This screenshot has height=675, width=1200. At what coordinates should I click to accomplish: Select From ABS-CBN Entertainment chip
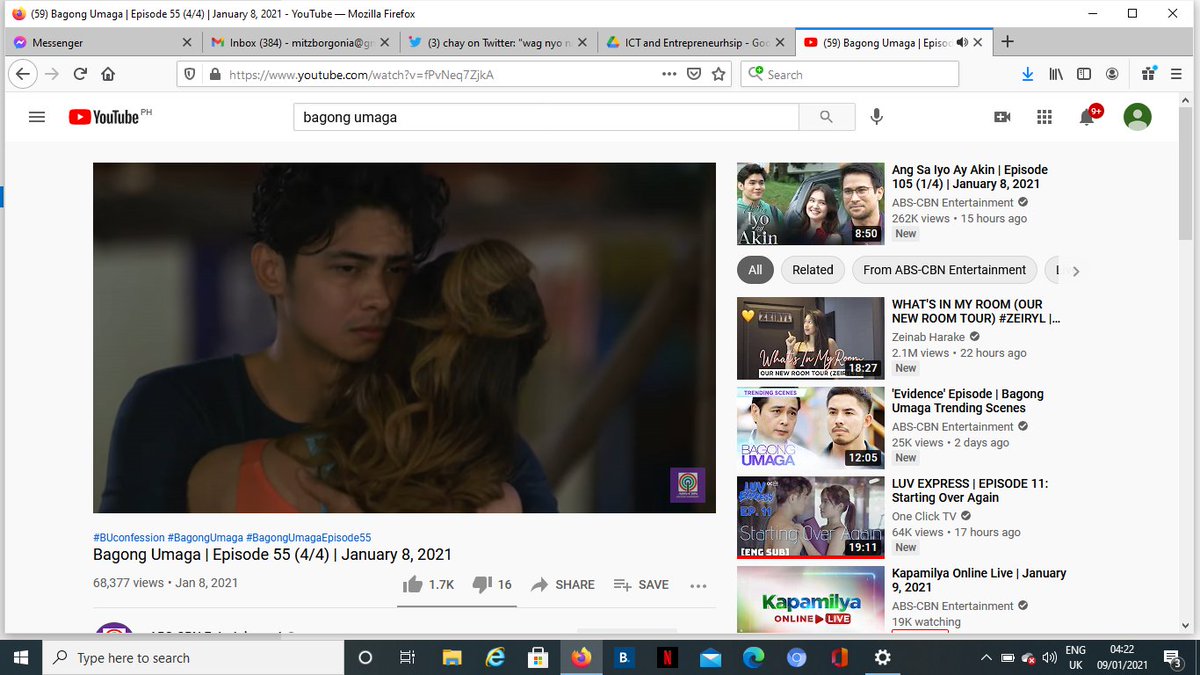click(945, 270)
